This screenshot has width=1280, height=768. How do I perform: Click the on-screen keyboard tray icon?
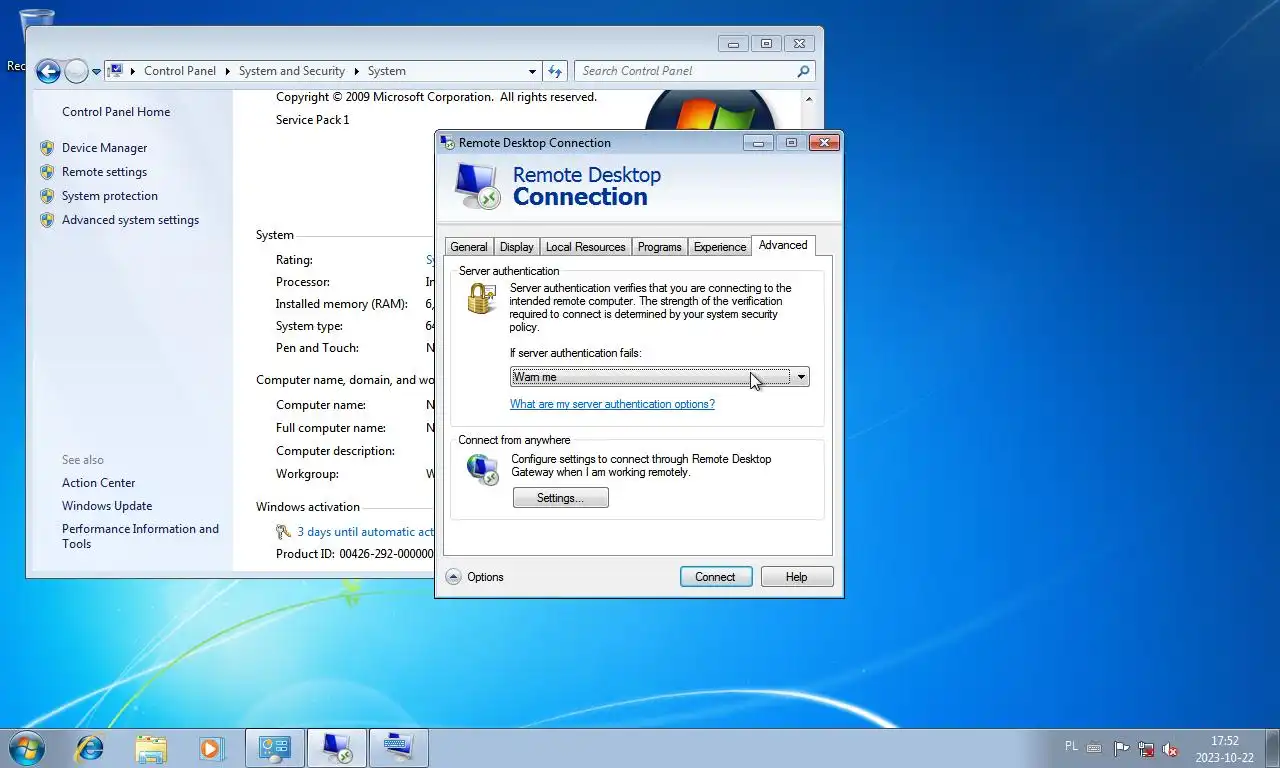(x=1095, y=748)
